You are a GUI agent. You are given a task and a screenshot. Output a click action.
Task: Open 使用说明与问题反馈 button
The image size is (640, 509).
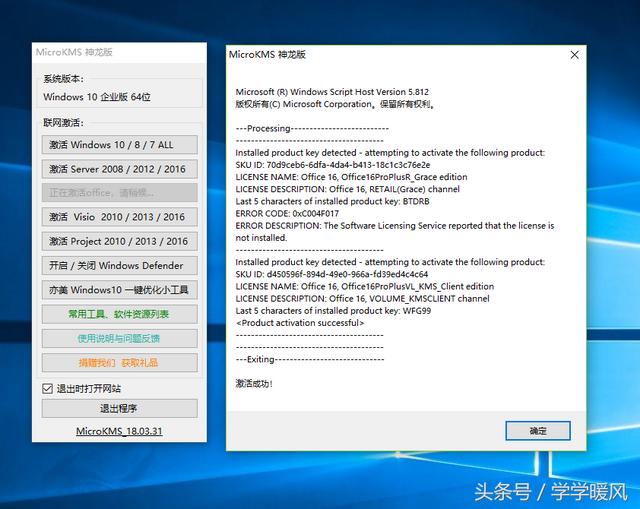tap(119, 338)
